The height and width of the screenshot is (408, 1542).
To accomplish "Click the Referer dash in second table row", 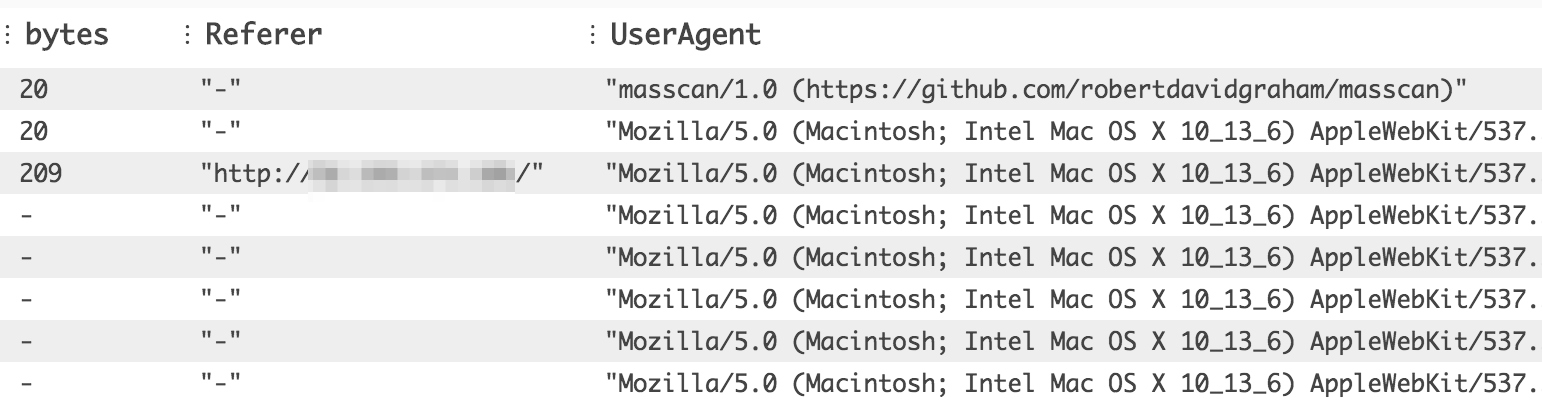I will click(x=221, y=131).
